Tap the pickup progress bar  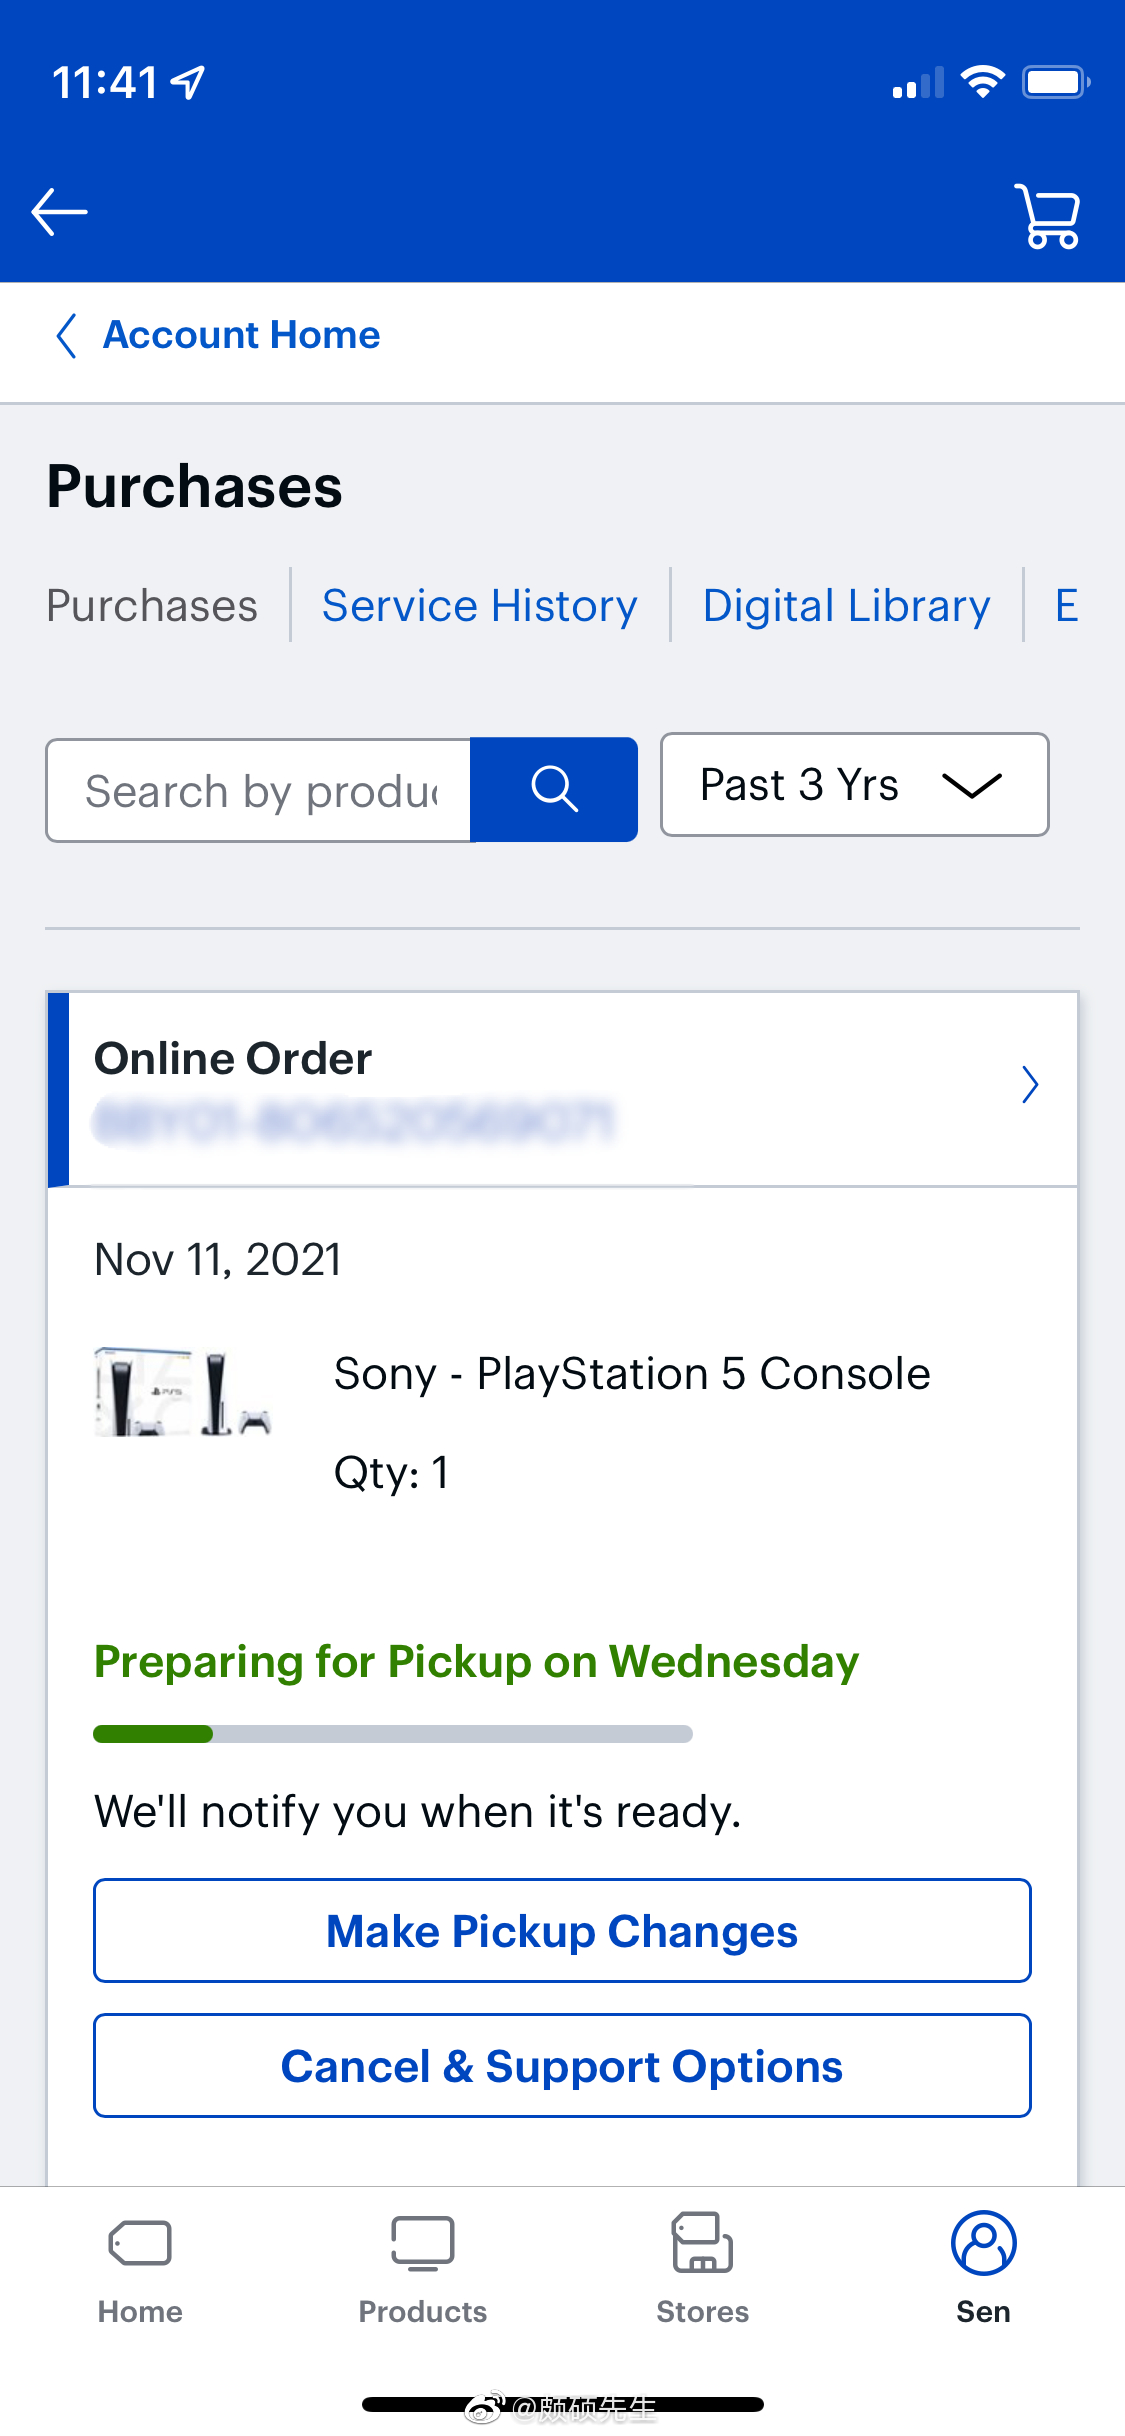(x=392, y=1734)
